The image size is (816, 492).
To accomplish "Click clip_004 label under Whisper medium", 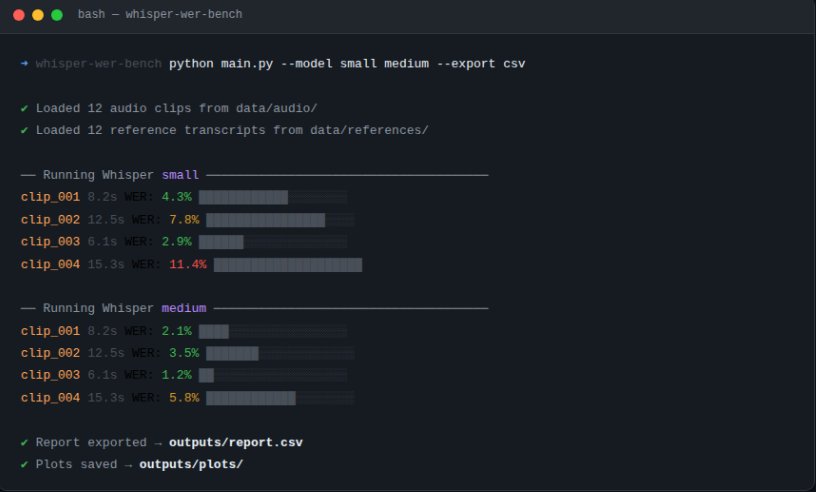I will pyautogui.click(x=50, y=398).
